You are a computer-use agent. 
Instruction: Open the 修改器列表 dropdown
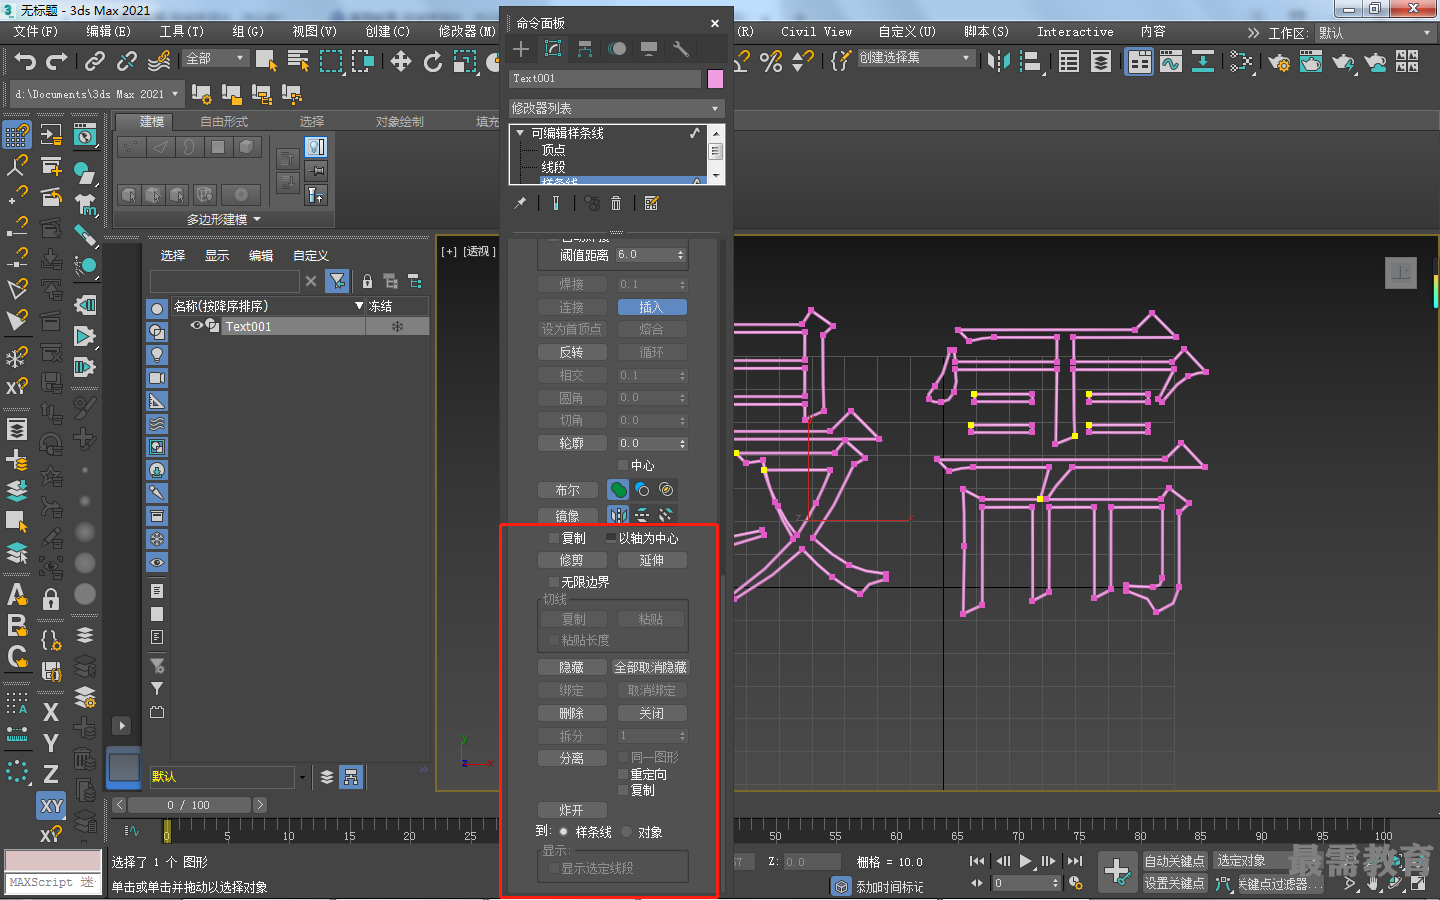coord(615,108)
